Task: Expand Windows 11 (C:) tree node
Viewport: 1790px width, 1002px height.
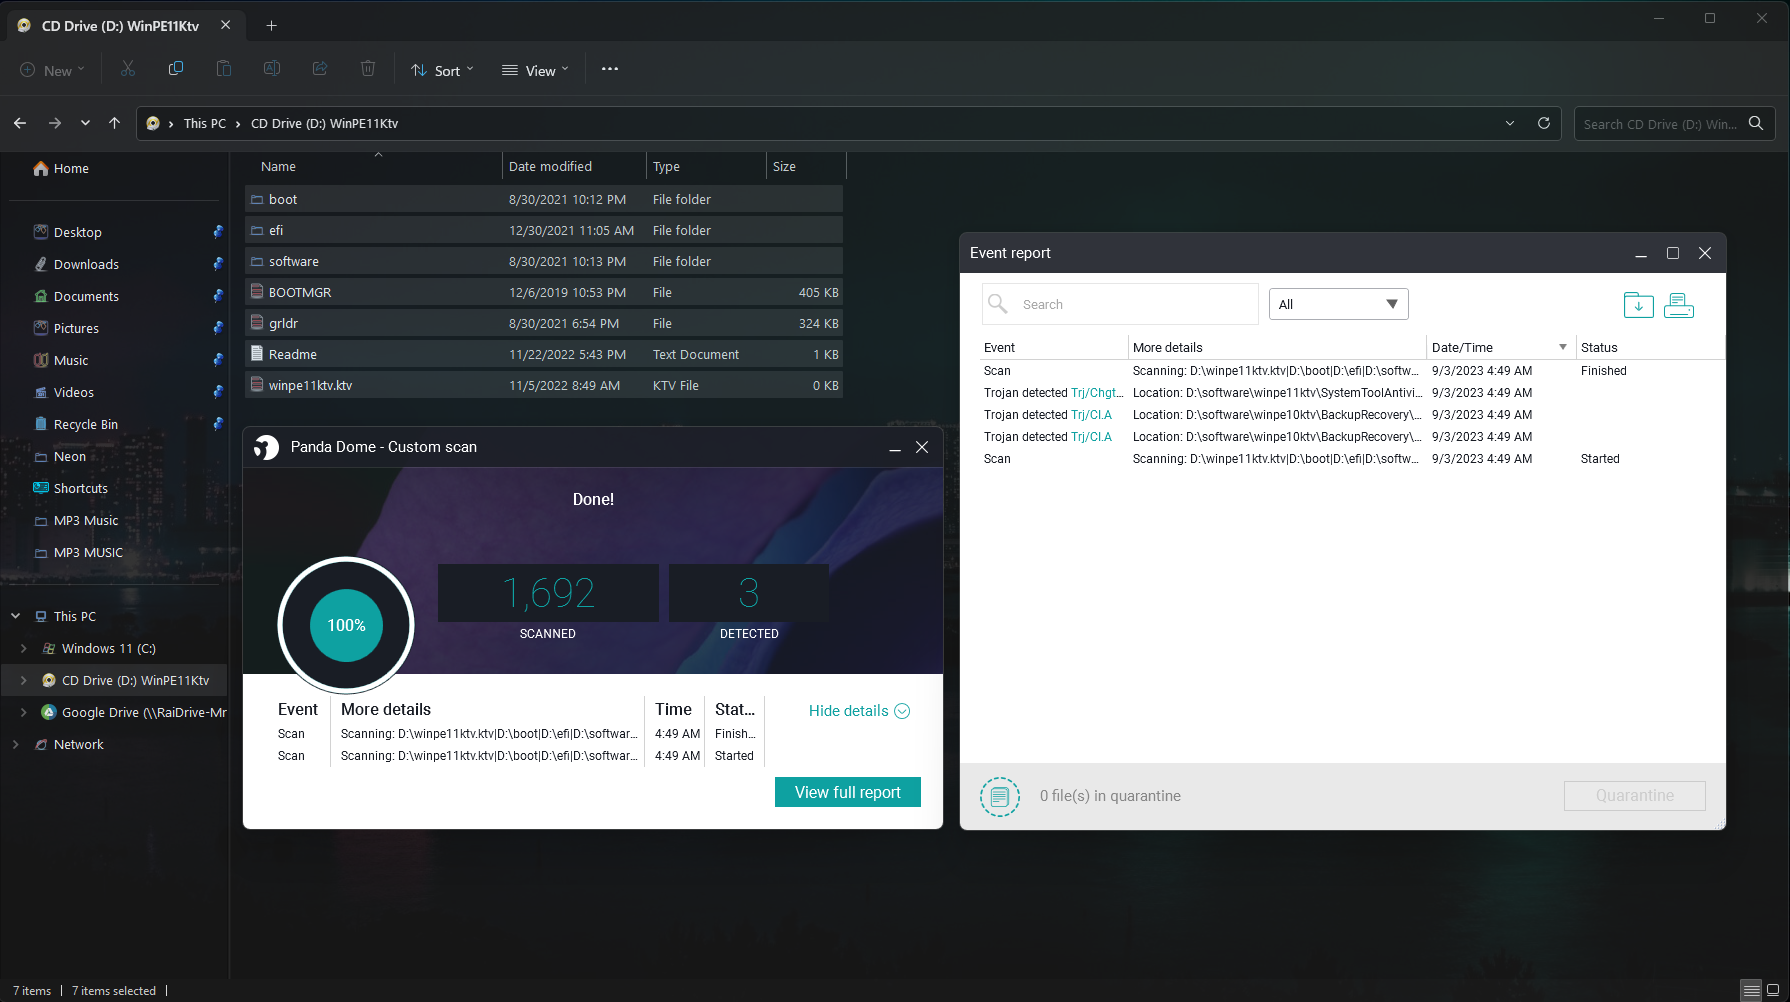Action: coord(23,648)
